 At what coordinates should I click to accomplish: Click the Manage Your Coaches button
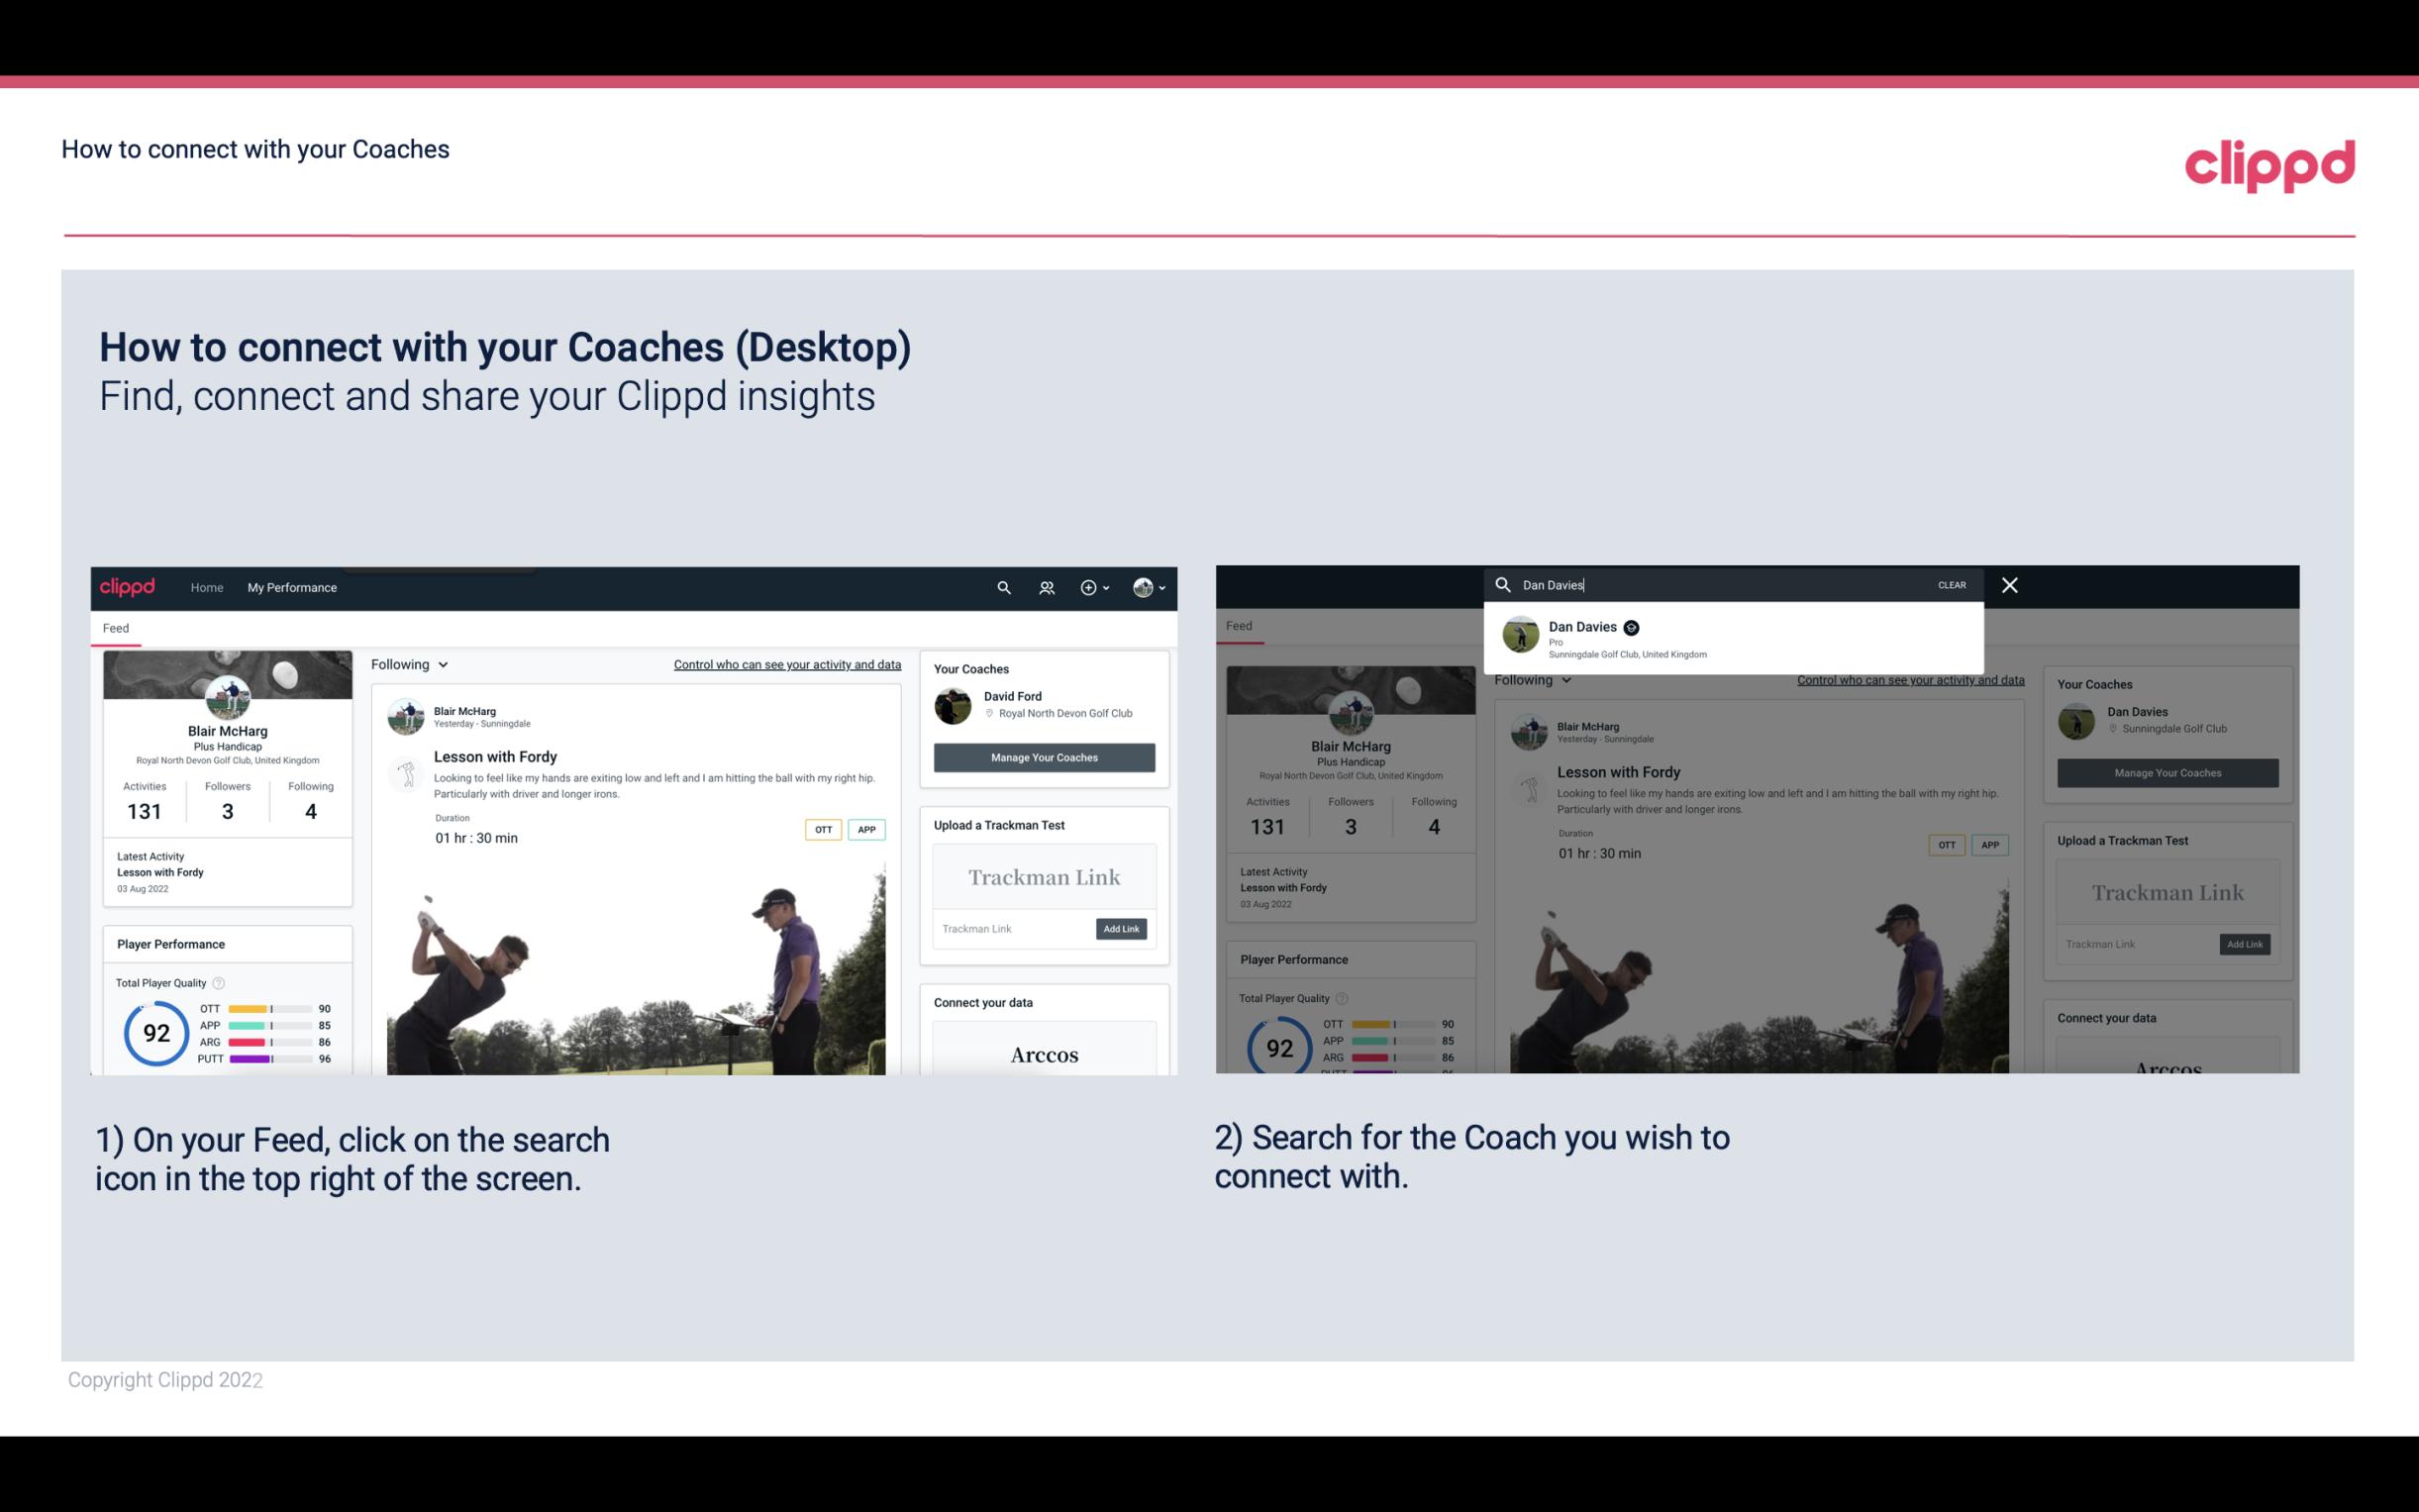1042,756
